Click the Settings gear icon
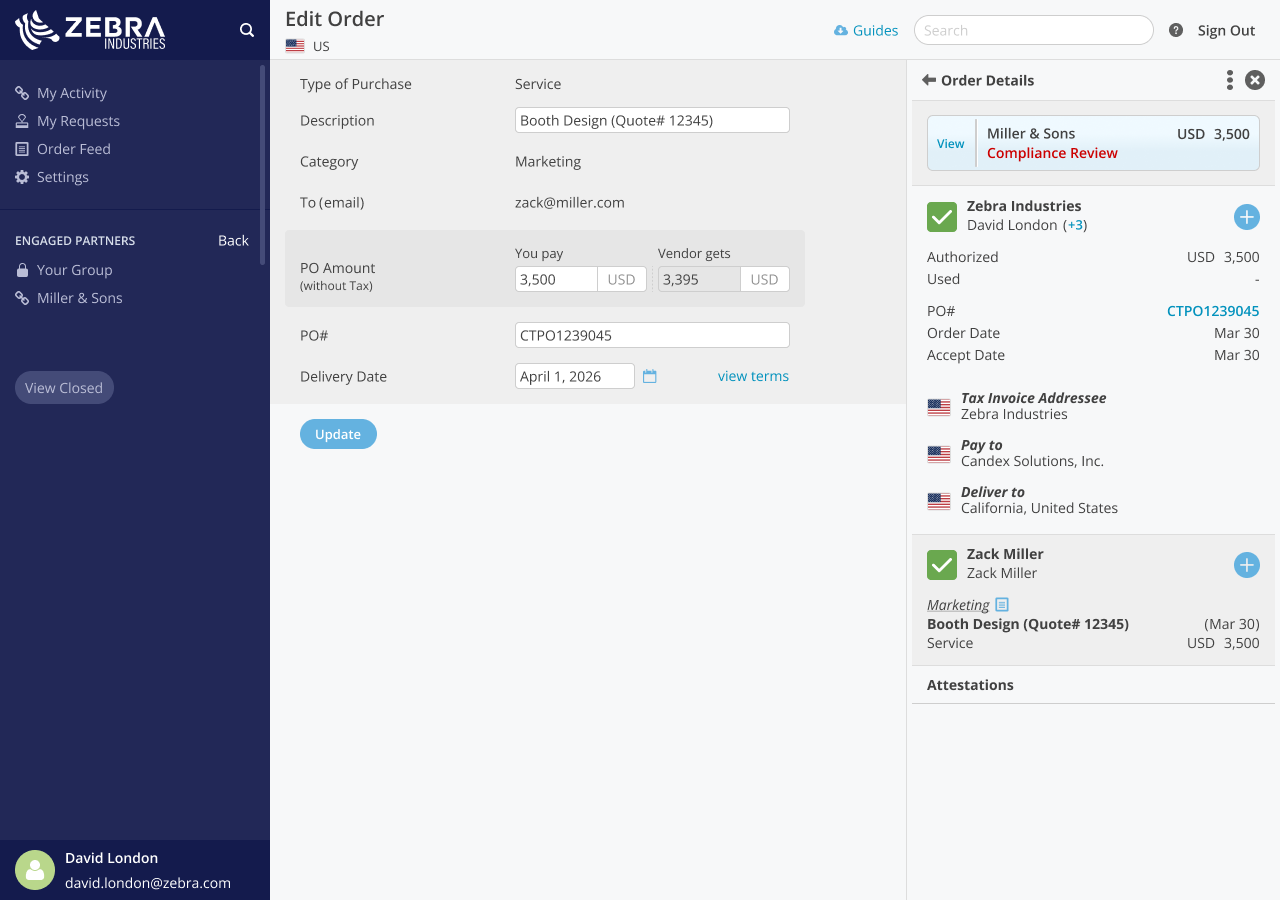Image resolution: width=1280 pixels, height=900 pixels. coord(22,177)
